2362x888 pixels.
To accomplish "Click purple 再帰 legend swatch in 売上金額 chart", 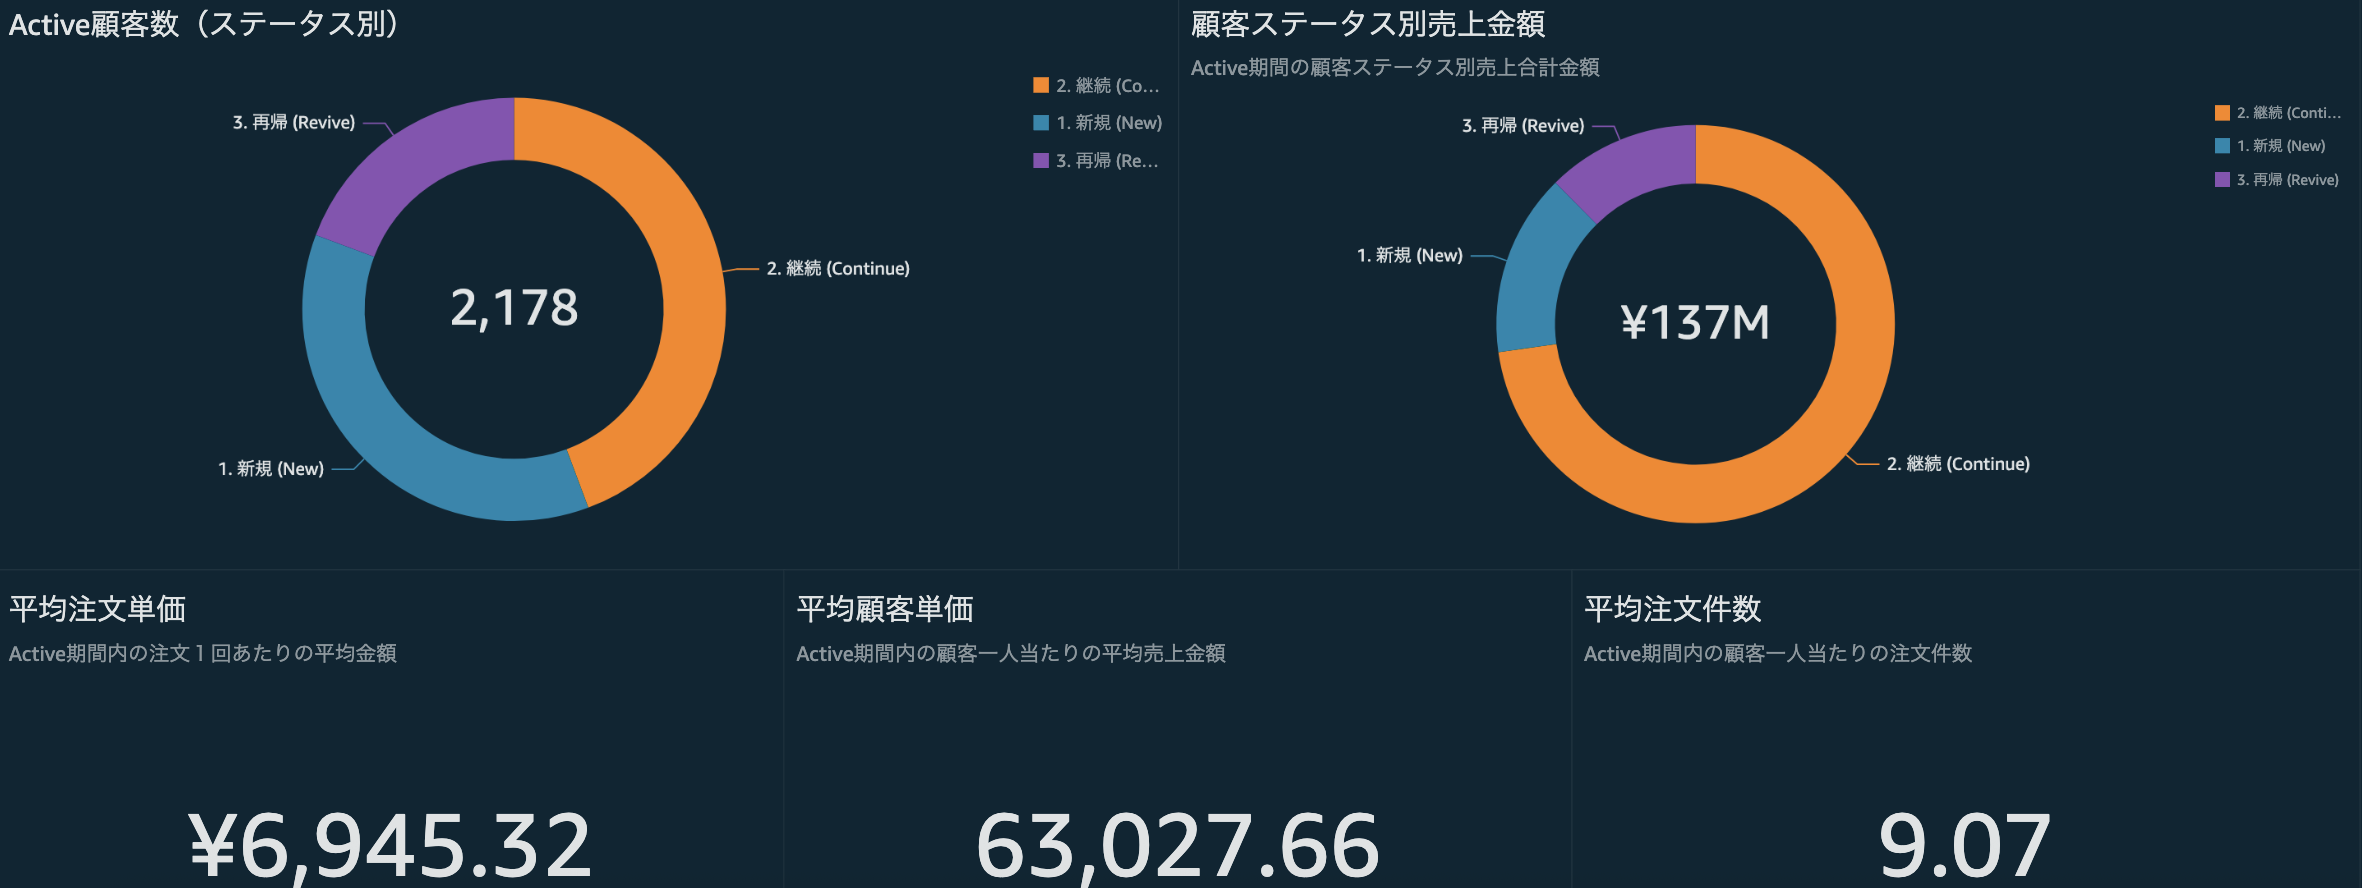I will pos(2222,180).
